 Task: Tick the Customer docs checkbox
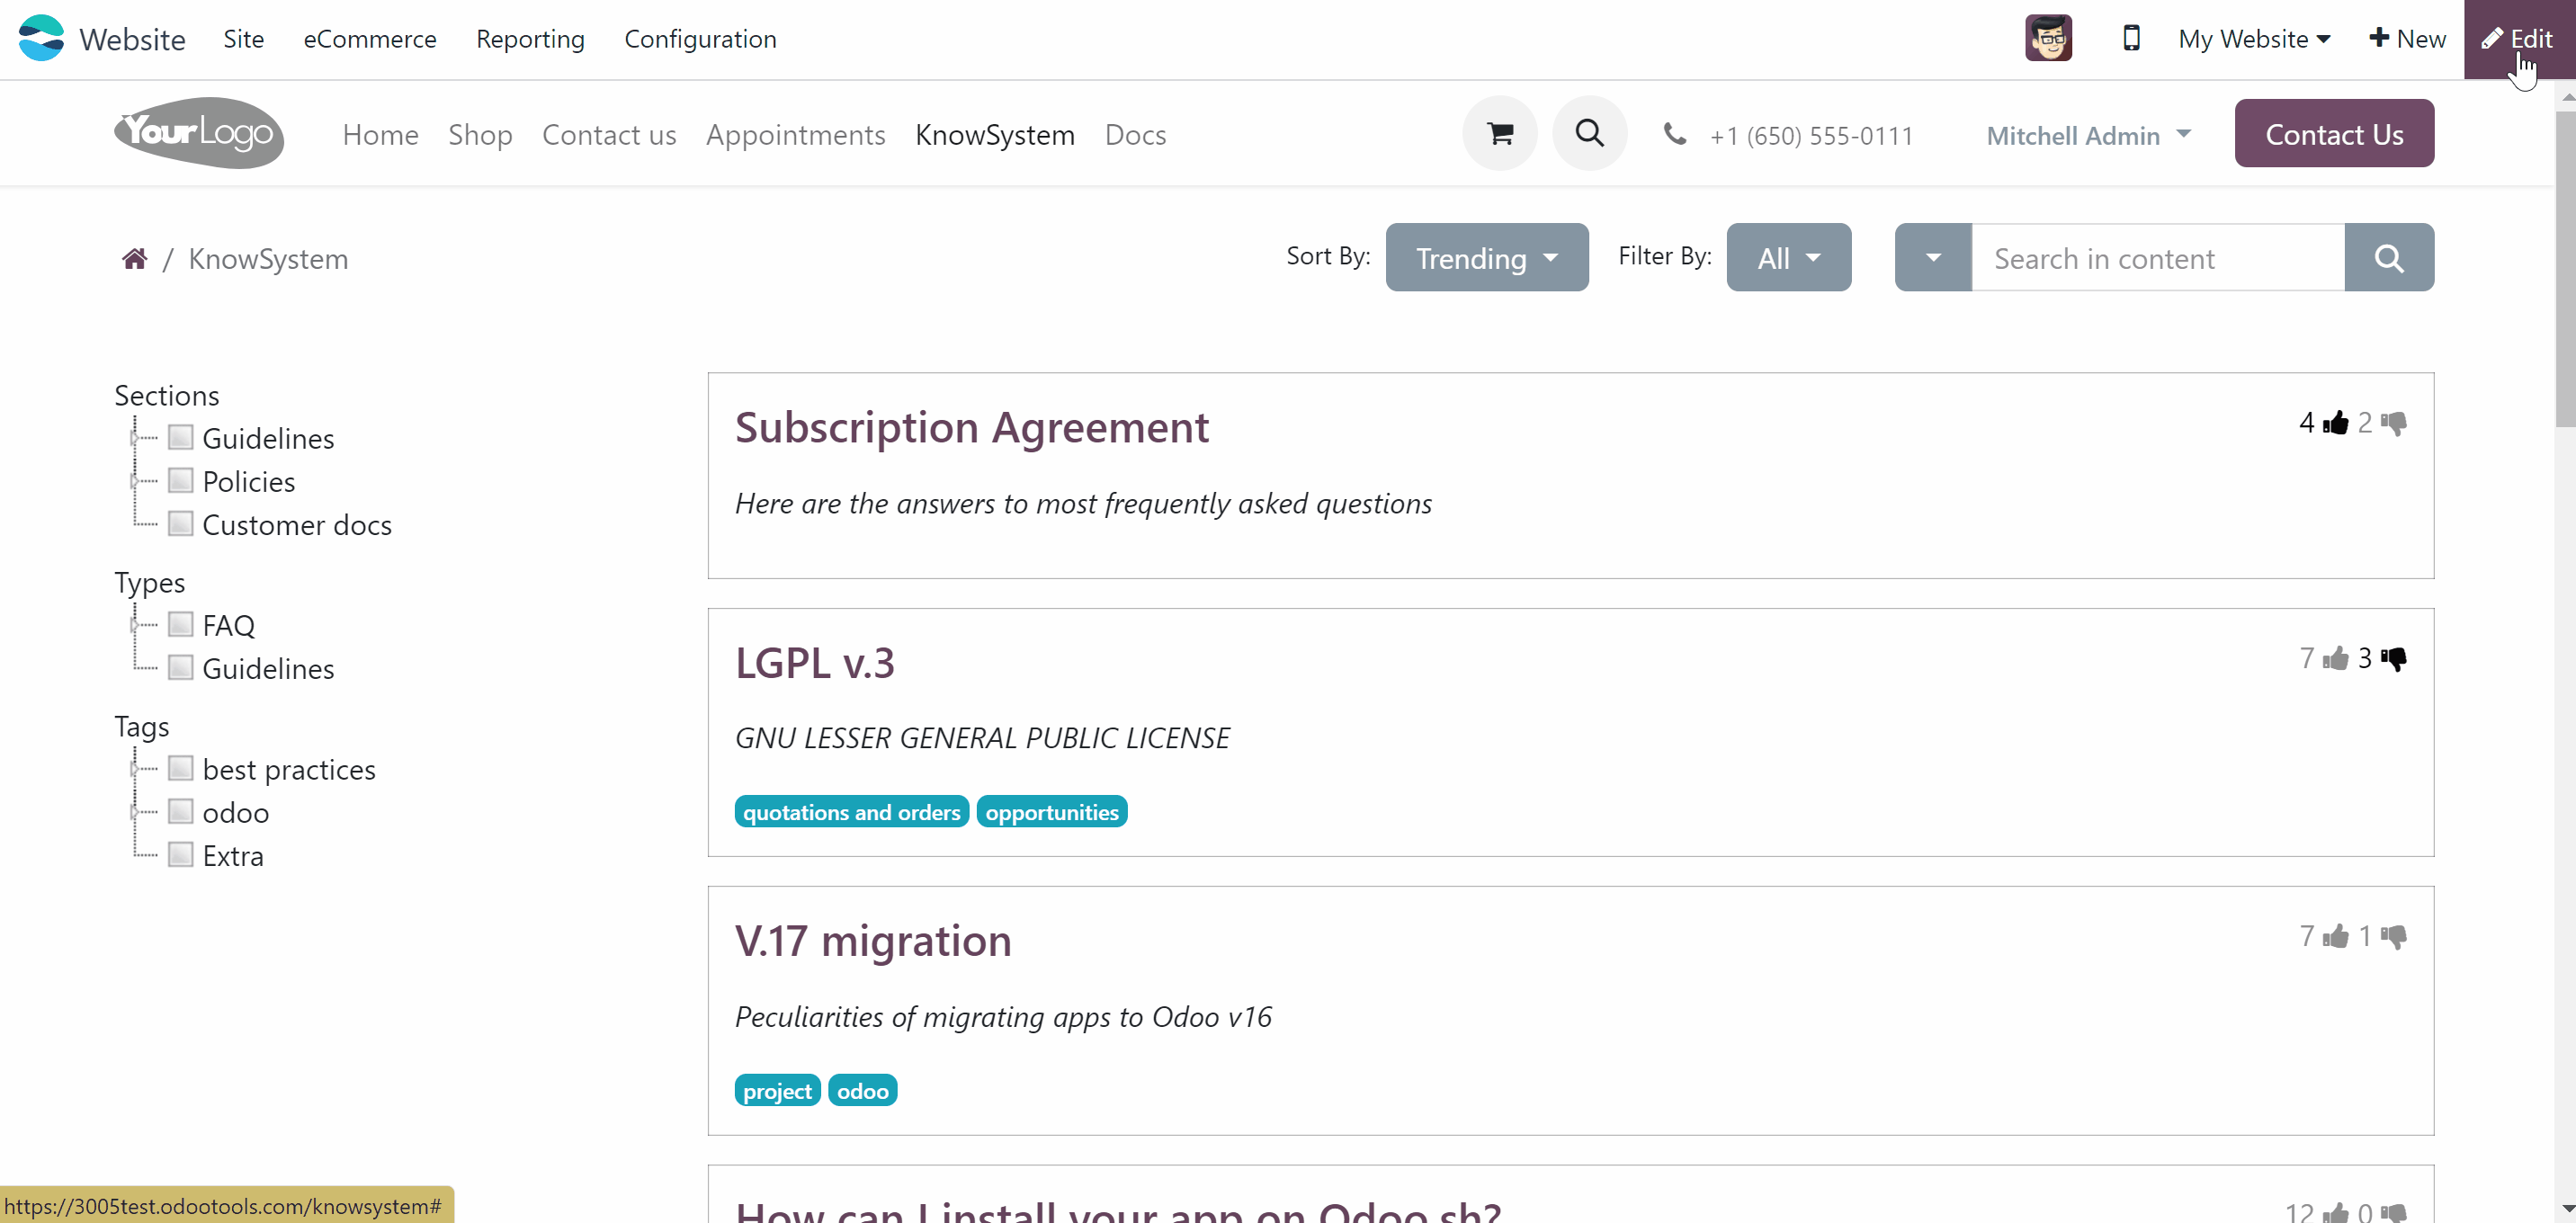(180, 523)
